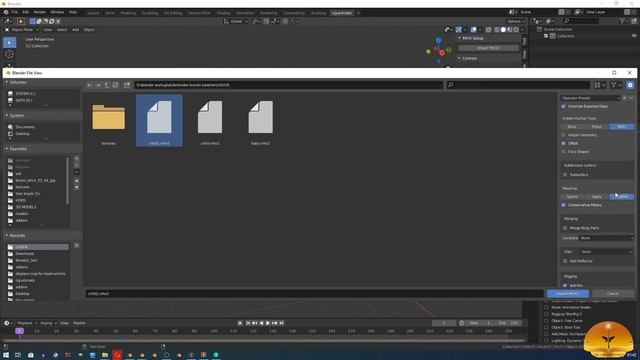
Task: Enable Face Shapes checkbox
Action: click(564, 151)
